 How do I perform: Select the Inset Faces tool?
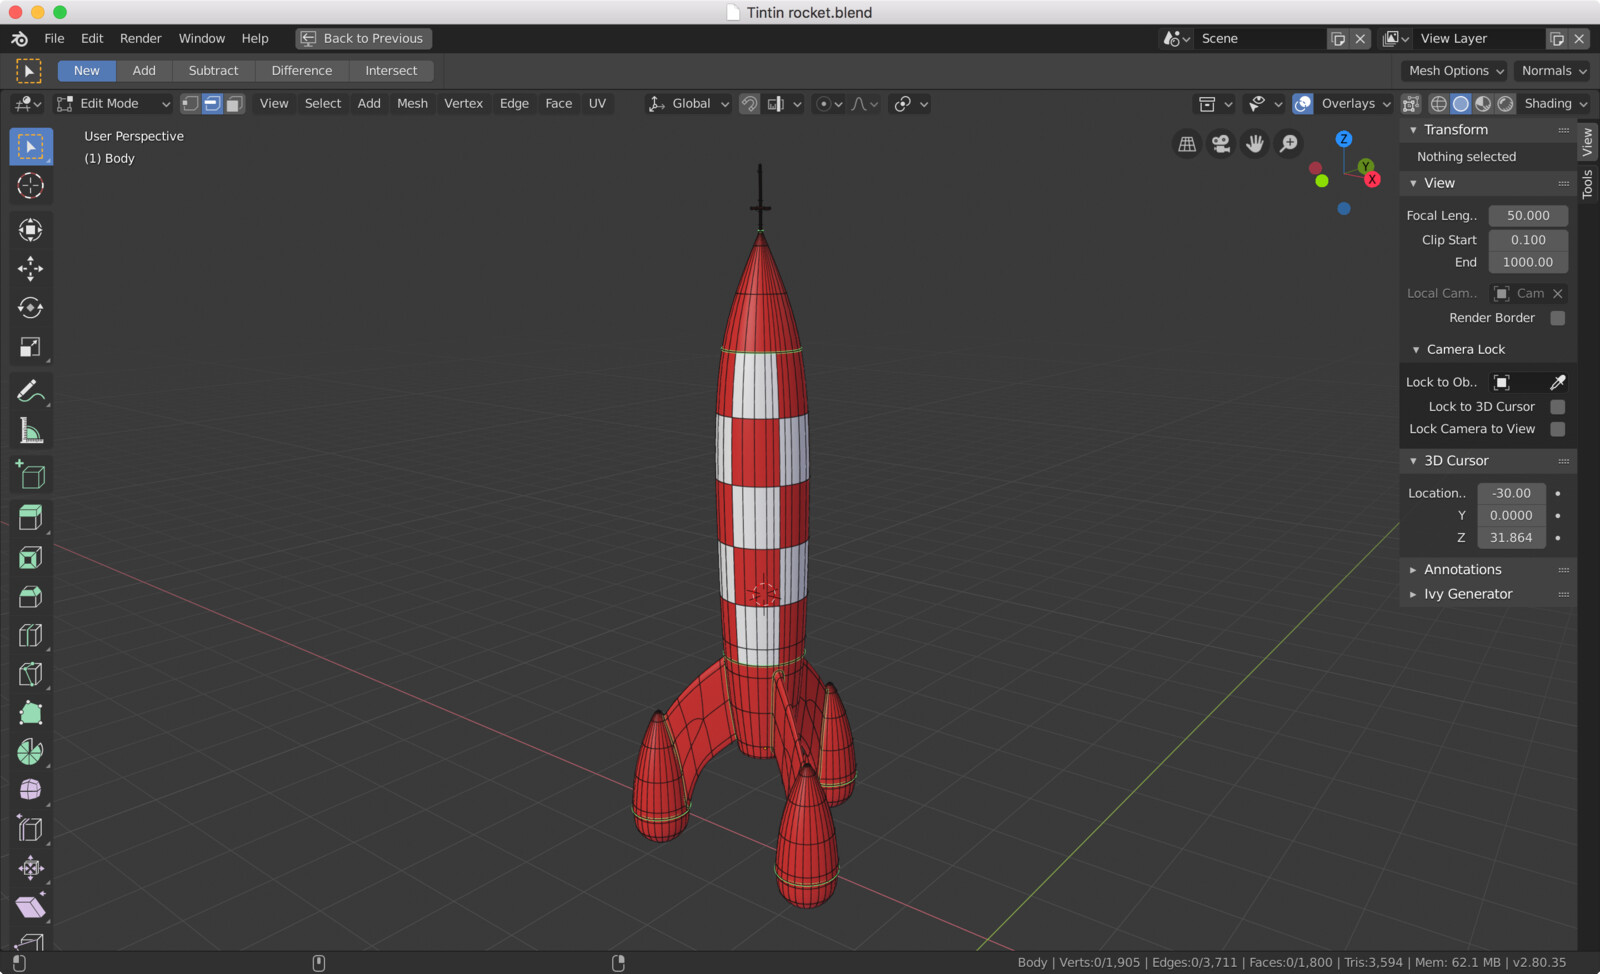31,557
